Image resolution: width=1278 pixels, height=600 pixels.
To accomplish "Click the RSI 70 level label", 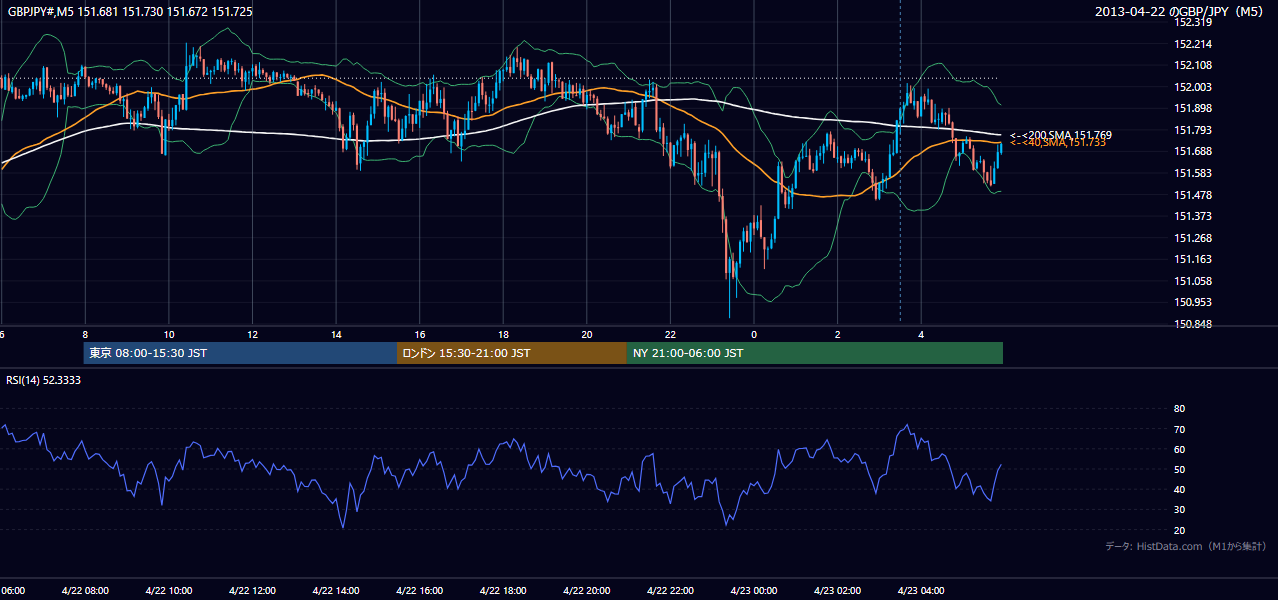I will (x=1179, y=429).
